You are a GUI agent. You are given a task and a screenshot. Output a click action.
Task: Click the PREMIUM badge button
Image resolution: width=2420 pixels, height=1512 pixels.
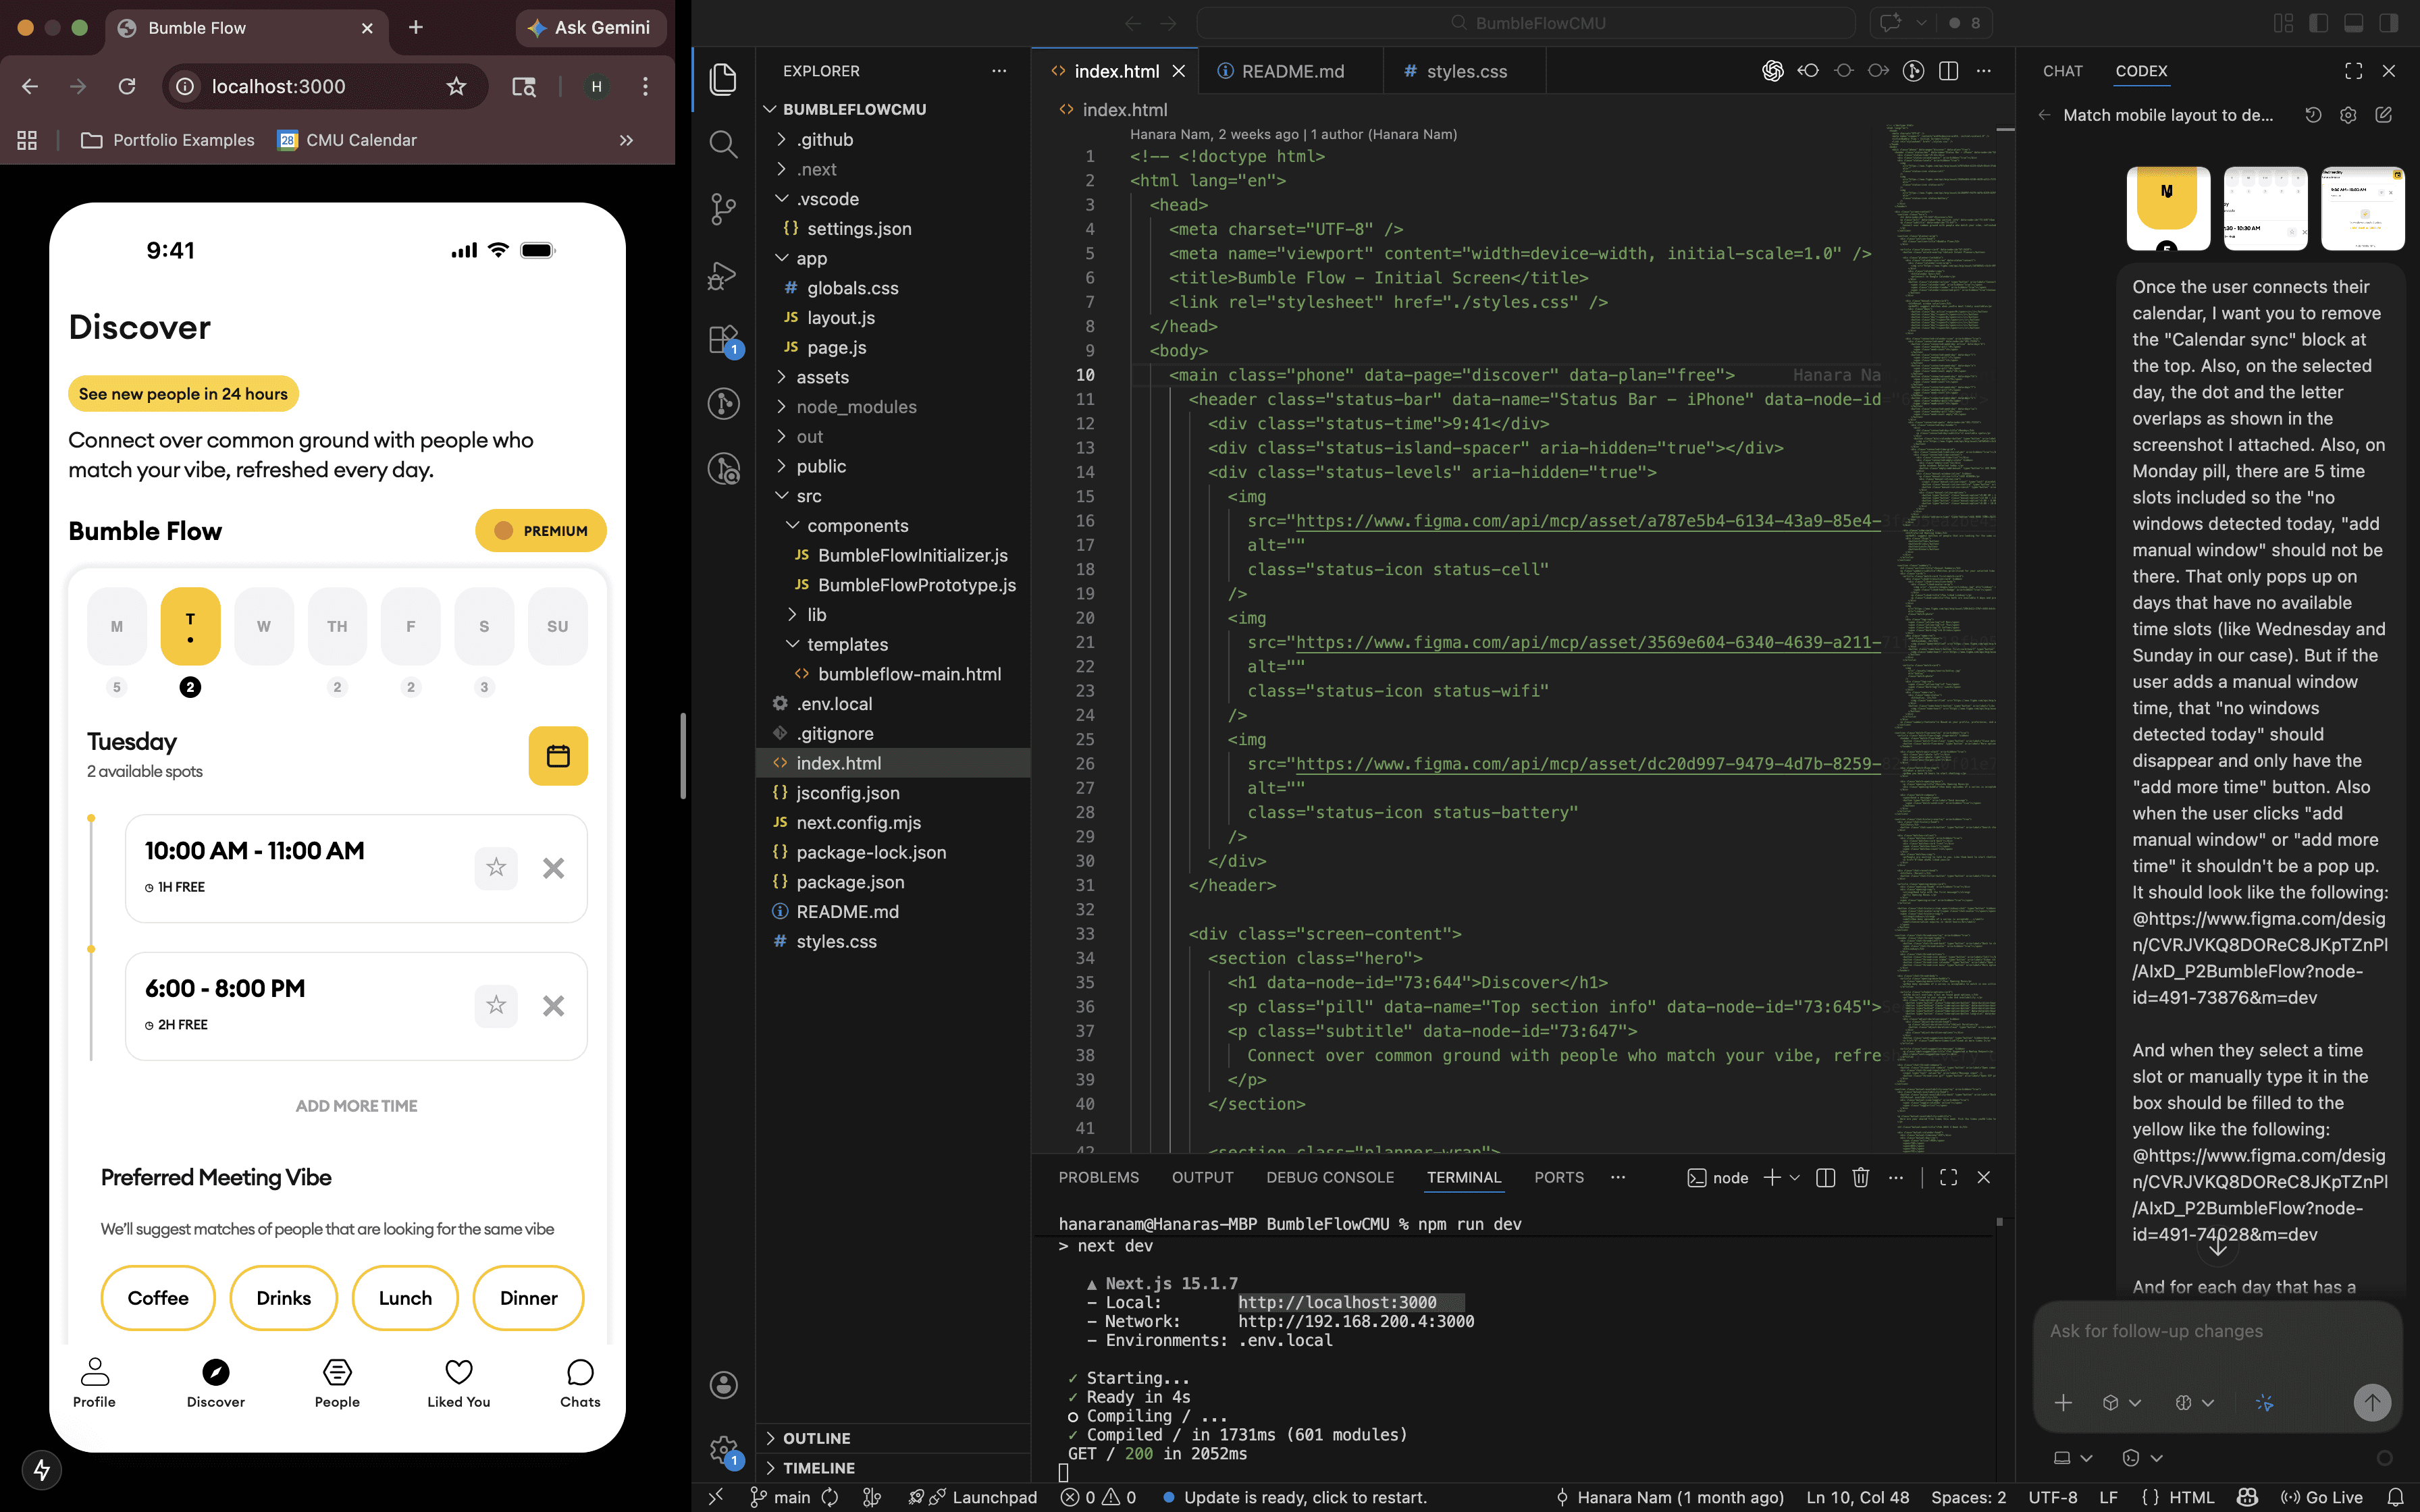click(540, 531)
